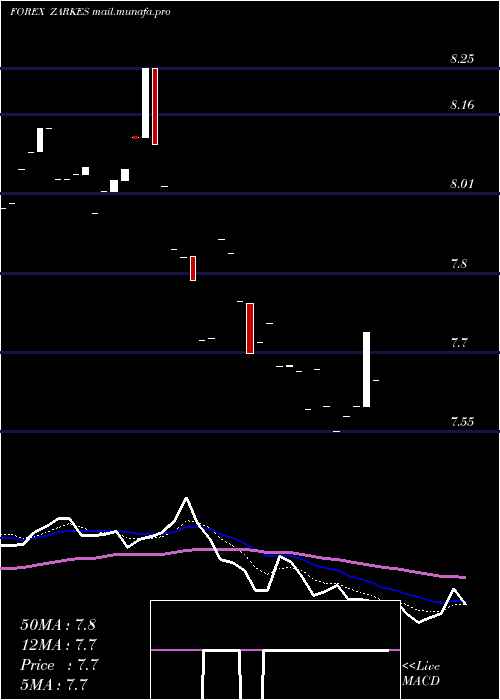Select the 7.8 price level label

[459, 263]
